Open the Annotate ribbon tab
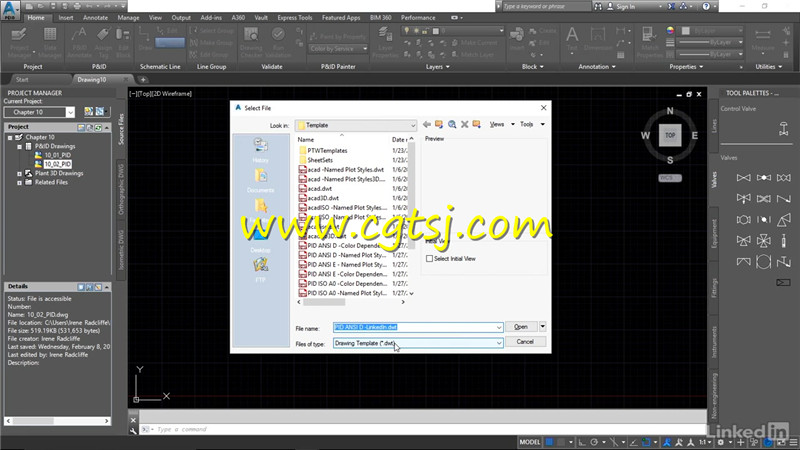Viewport: 800px width, 450px height. (x=95, y=17)
